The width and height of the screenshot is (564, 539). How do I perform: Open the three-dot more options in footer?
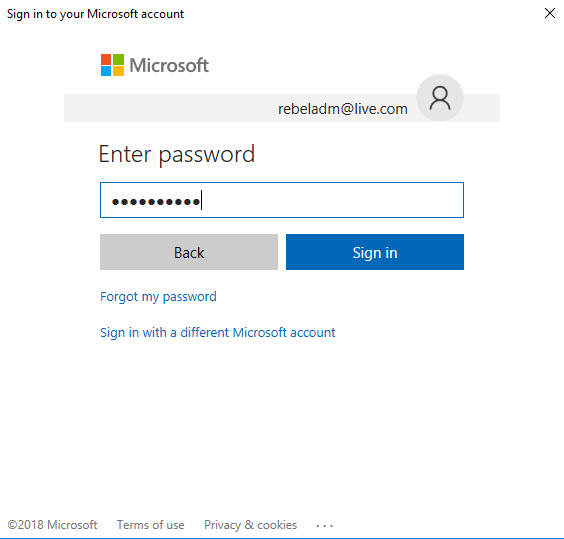pos(324,526)
